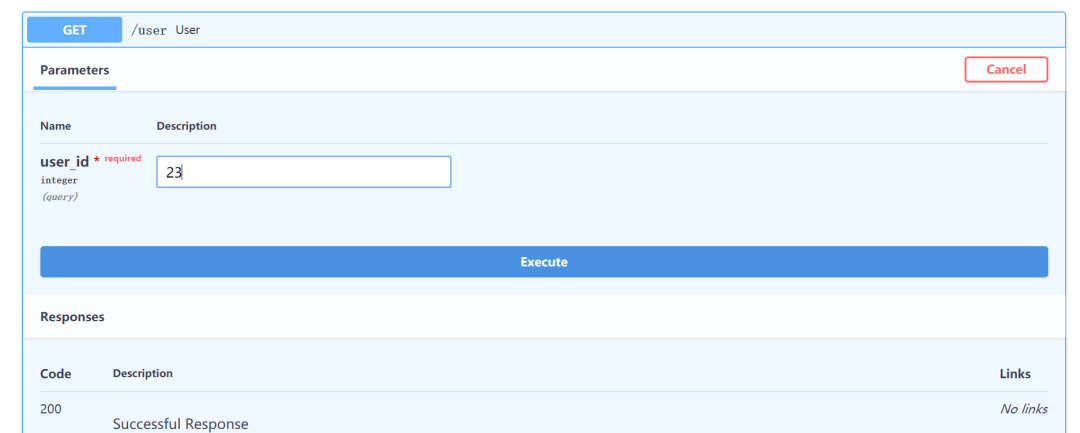This screenshot has height=433, width=1080.
Task: Click the Description header above the input
Action: tap(187, 126)
